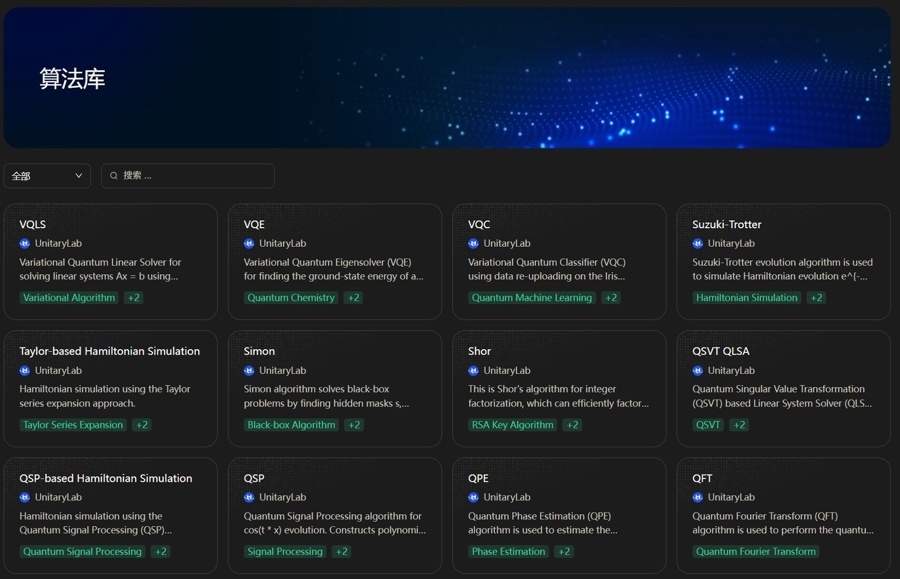Screen dimensions: 900x579
Task: Click UnitaryLab logo icon on QSVT QLSA card
Action: (697, 371)
